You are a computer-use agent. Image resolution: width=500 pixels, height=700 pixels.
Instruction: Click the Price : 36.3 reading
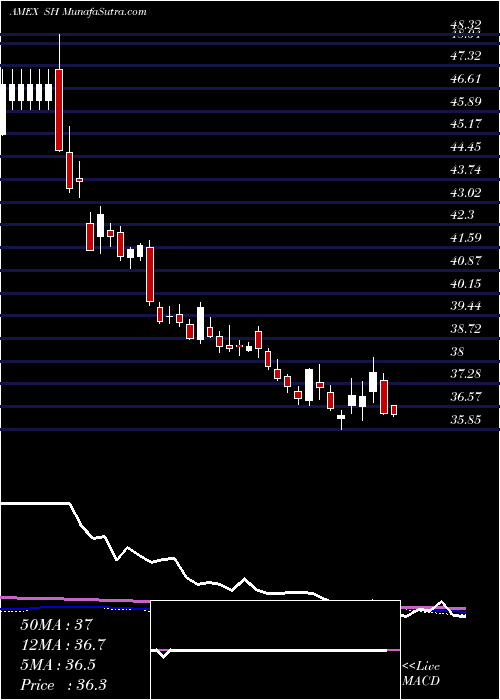pyautogui.click(x=64, y=685)
